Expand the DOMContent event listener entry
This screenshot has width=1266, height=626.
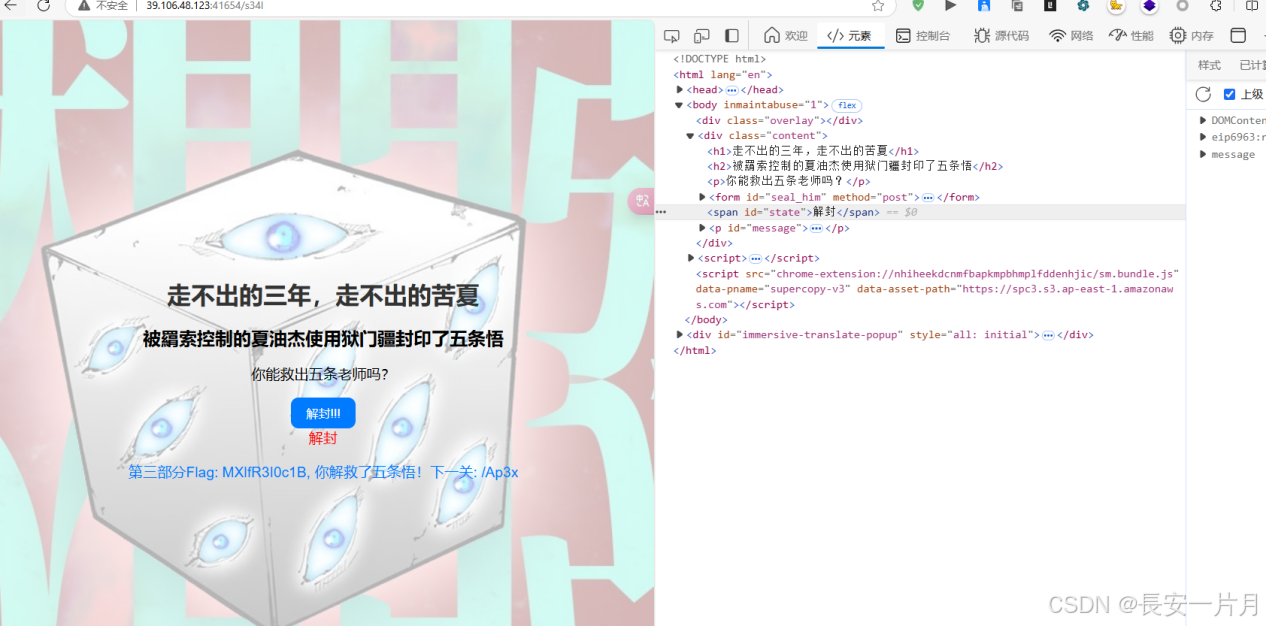pos(1203,120)
